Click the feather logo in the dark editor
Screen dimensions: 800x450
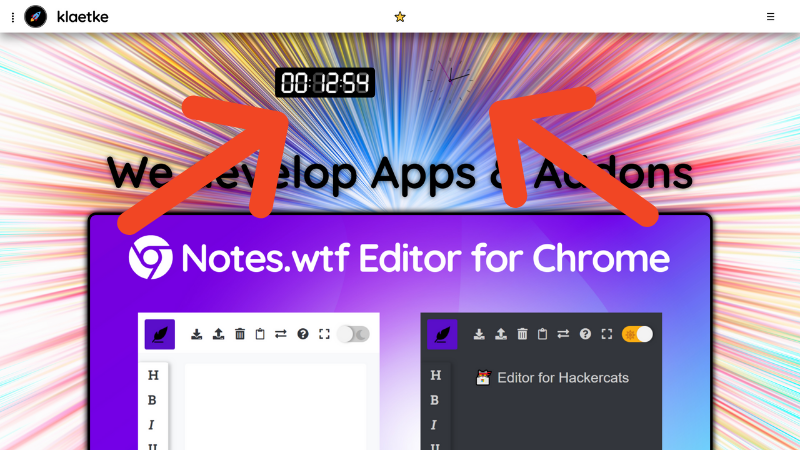pyautogui.click(x=442, y=334)
